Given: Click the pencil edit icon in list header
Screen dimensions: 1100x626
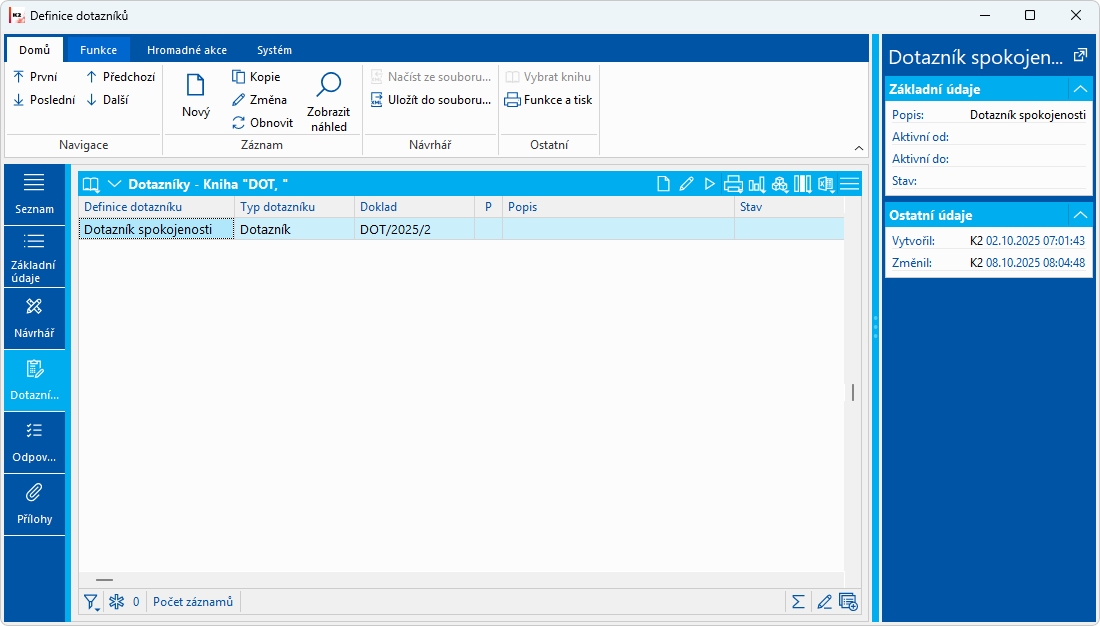Looking at the screenshot, I should [686, 184].
